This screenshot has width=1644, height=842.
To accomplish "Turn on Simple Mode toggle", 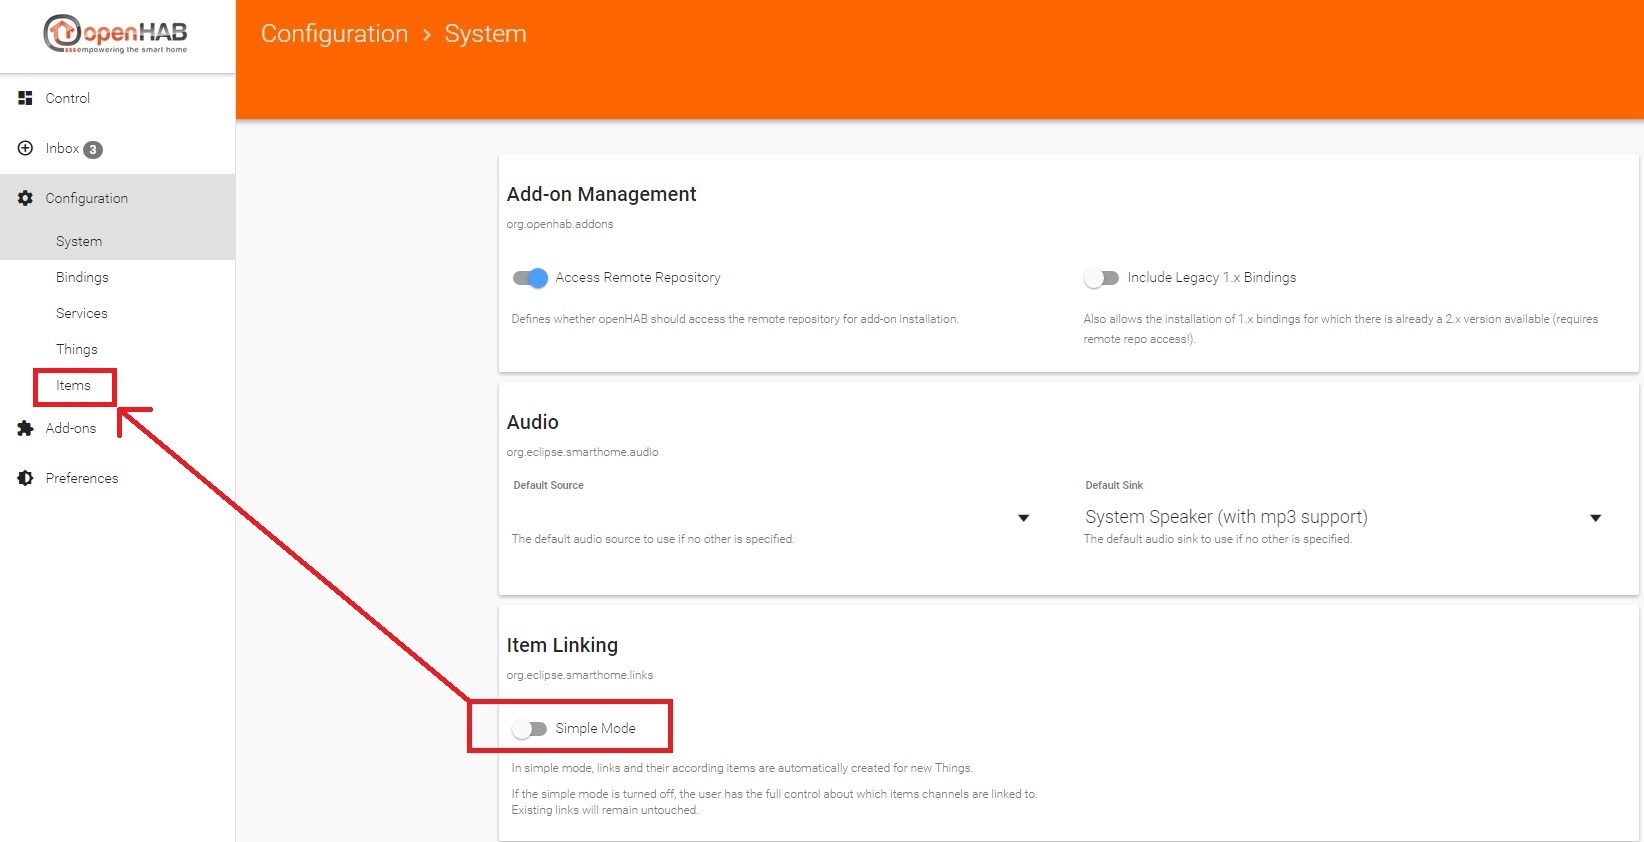I will coord(529,729).
